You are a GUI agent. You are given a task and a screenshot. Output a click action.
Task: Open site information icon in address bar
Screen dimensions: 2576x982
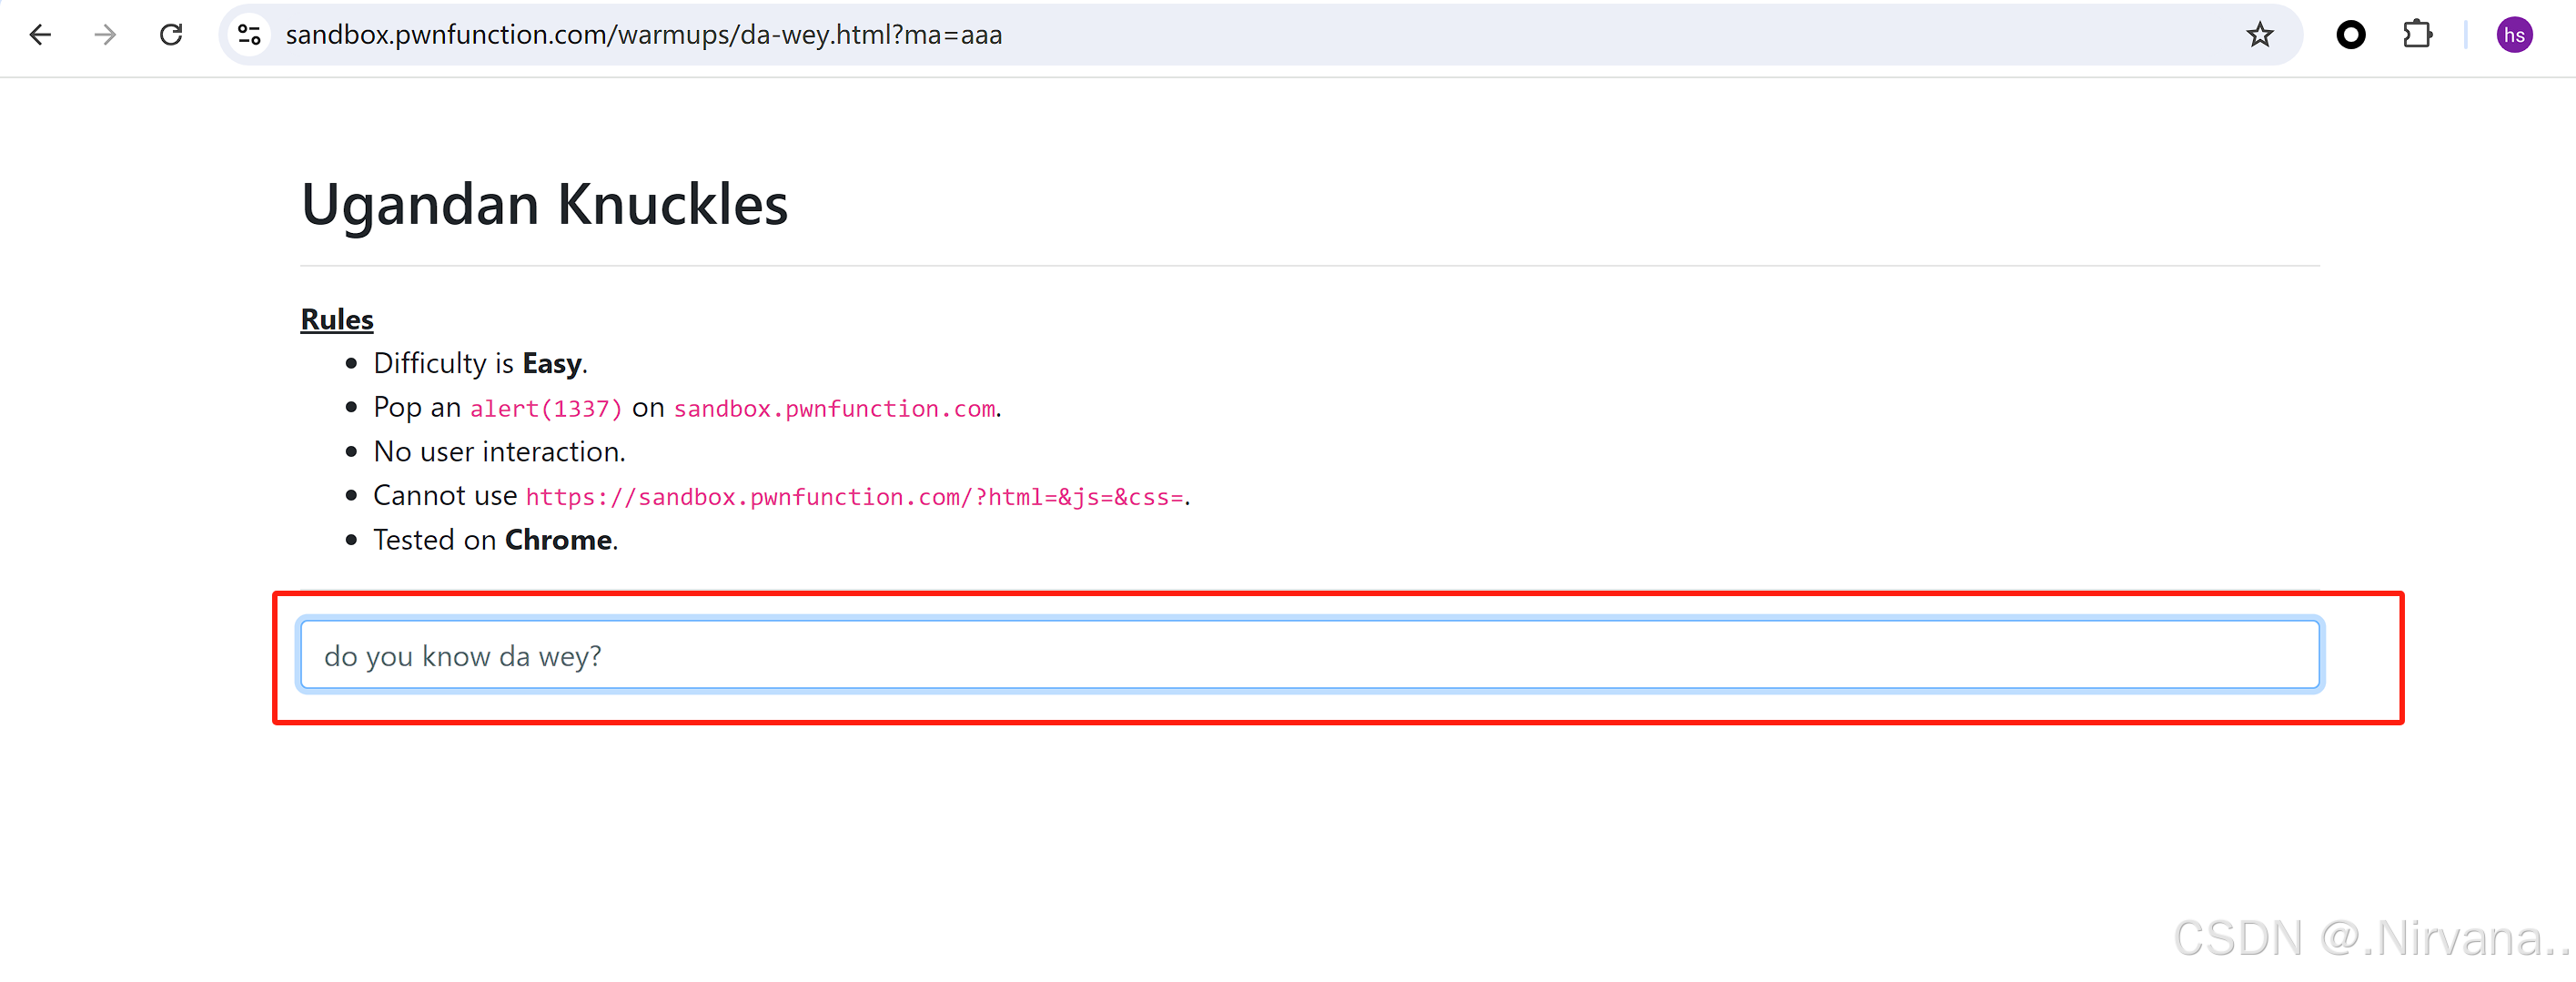[249, 35]
